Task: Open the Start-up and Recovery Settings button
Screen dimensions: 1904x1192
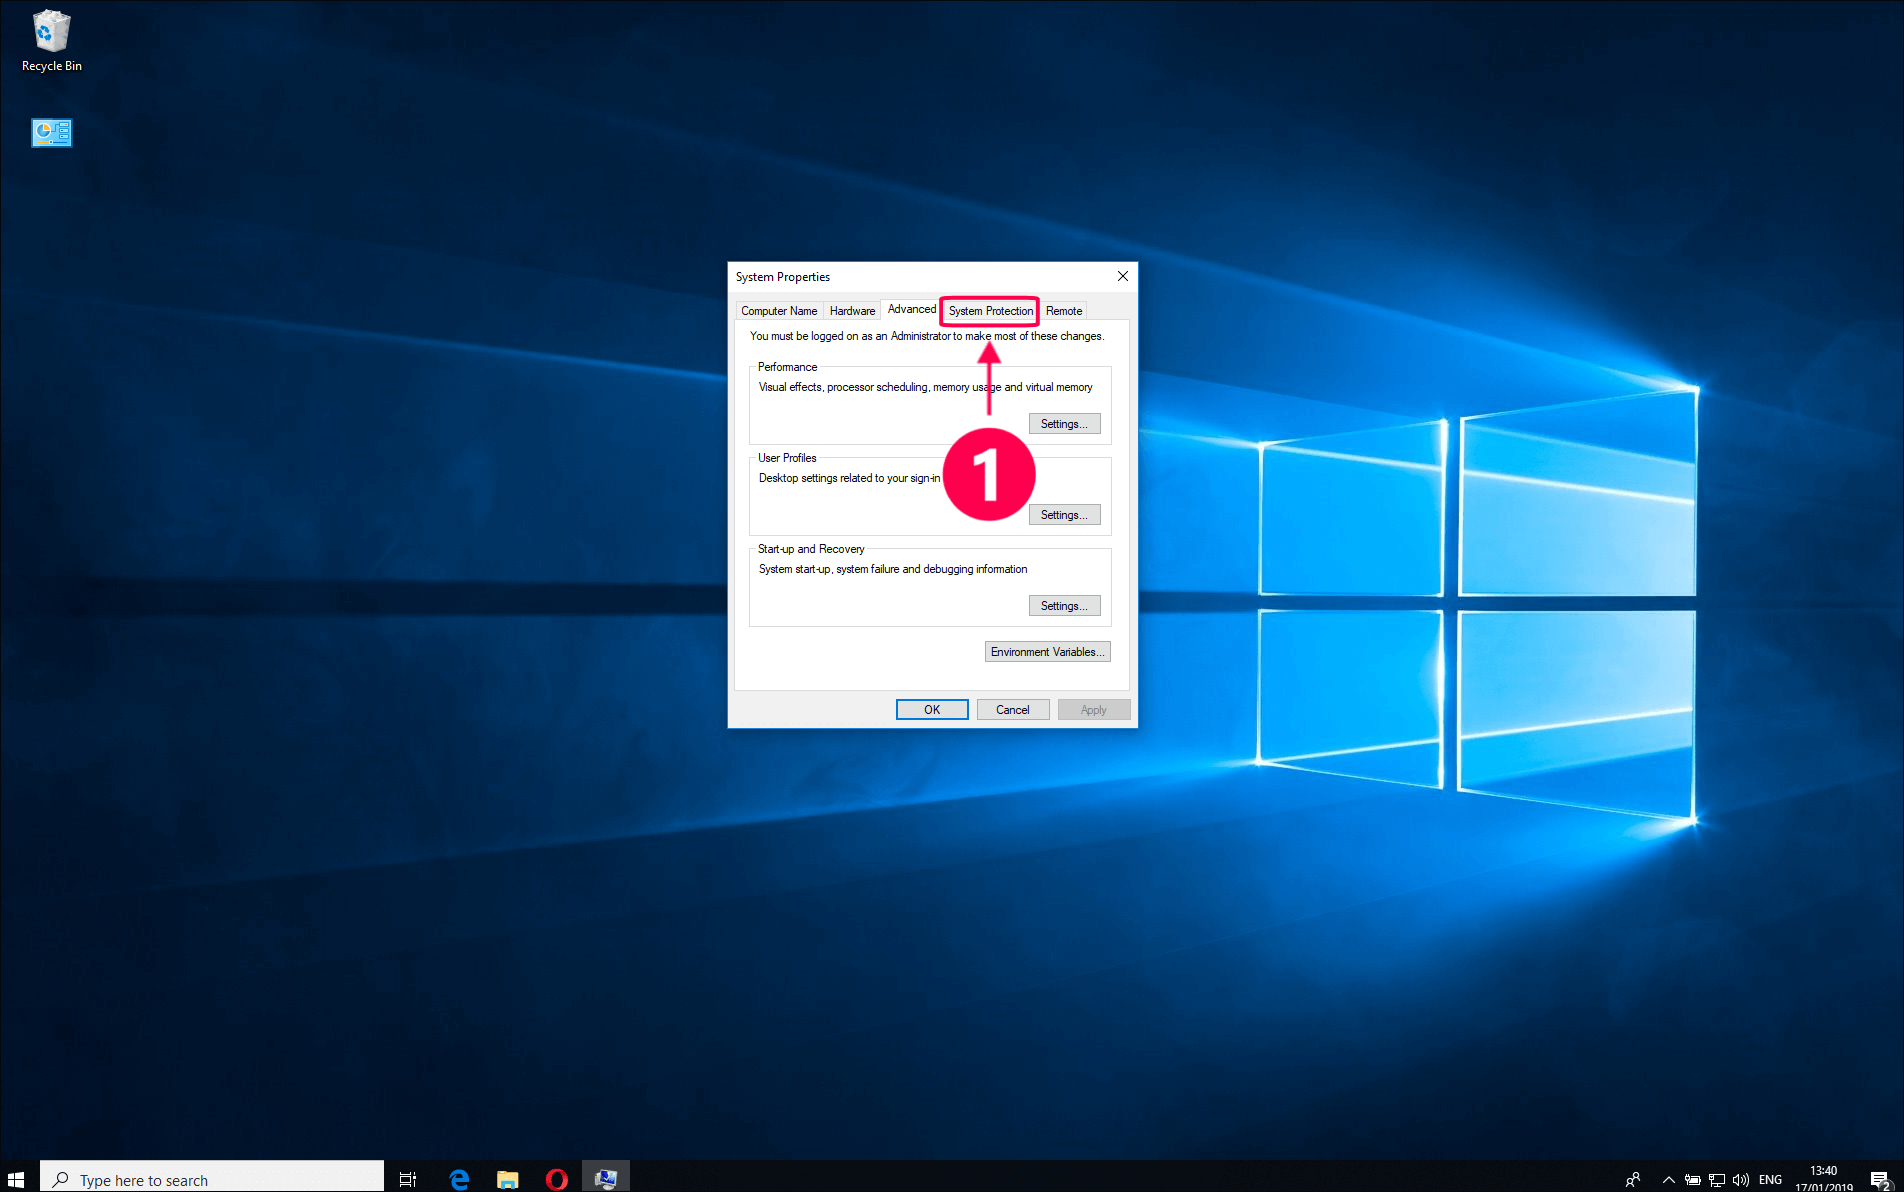Action: 1064,606
